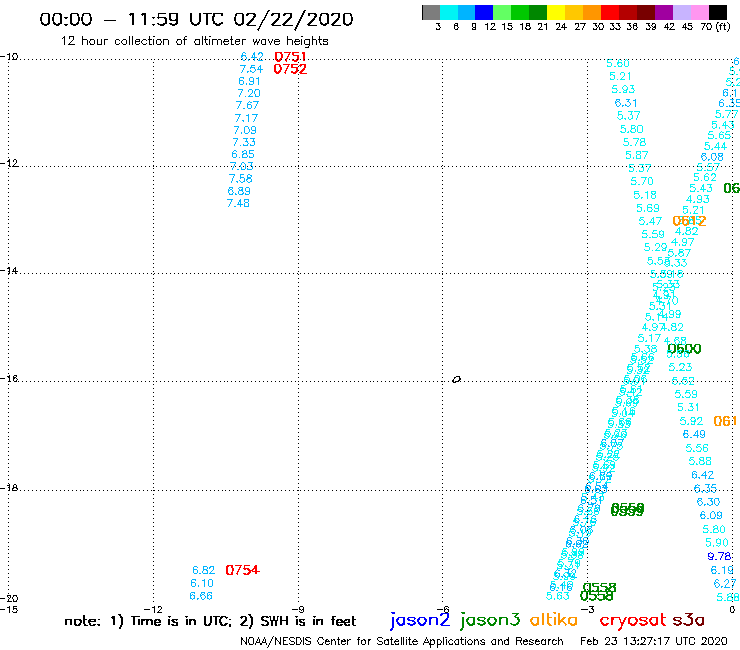Click the red time label '0751'
740x650 pixels.
coord(290,57)
